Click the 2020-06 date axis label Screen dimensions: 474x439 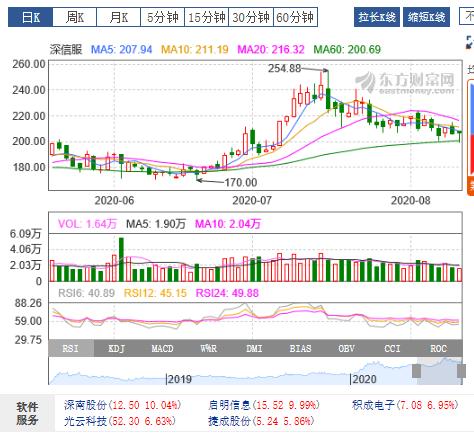click(x=114, y=200)
